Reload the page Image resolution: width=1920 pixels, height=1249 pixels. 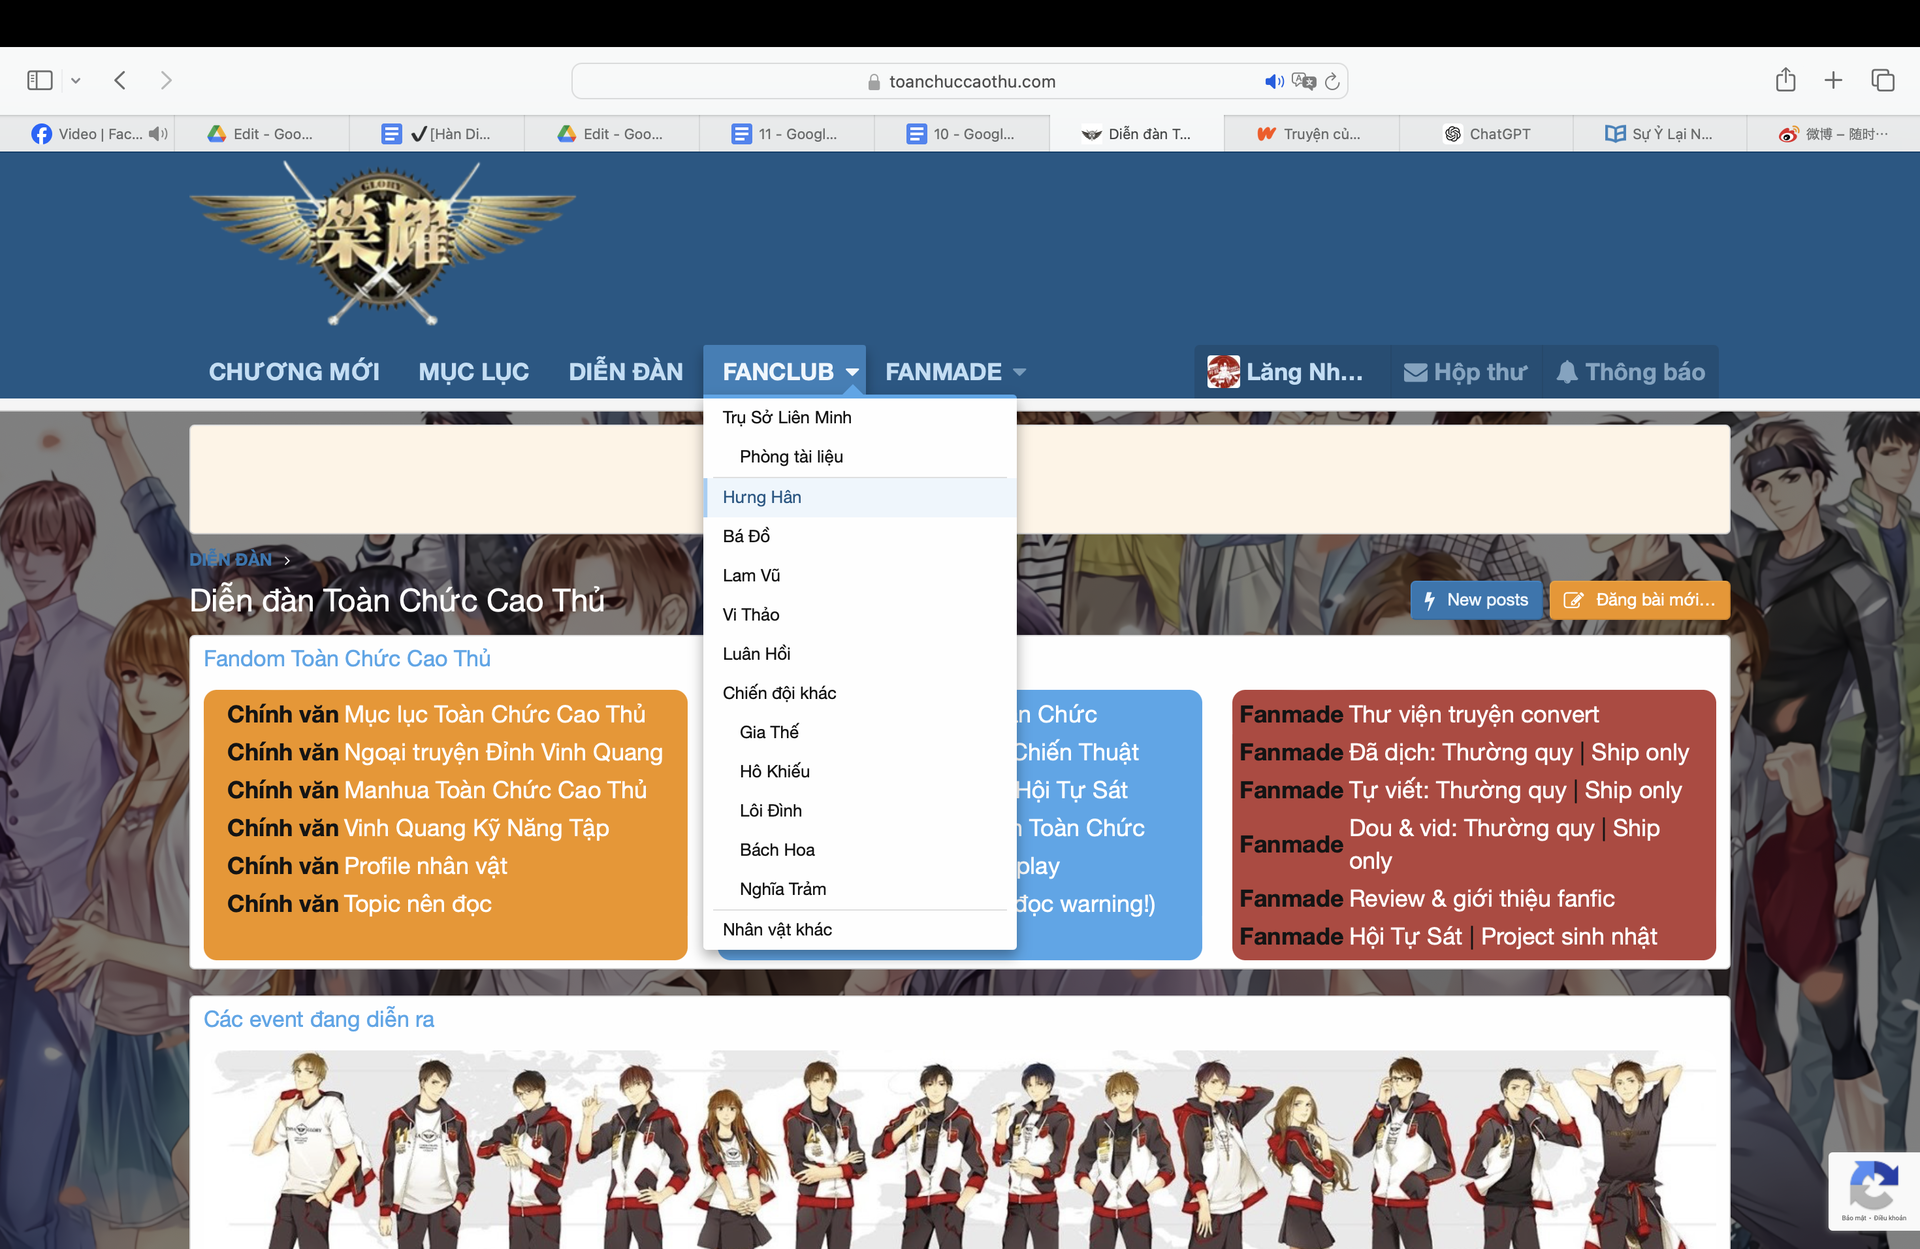click(x=1332, y=81)
